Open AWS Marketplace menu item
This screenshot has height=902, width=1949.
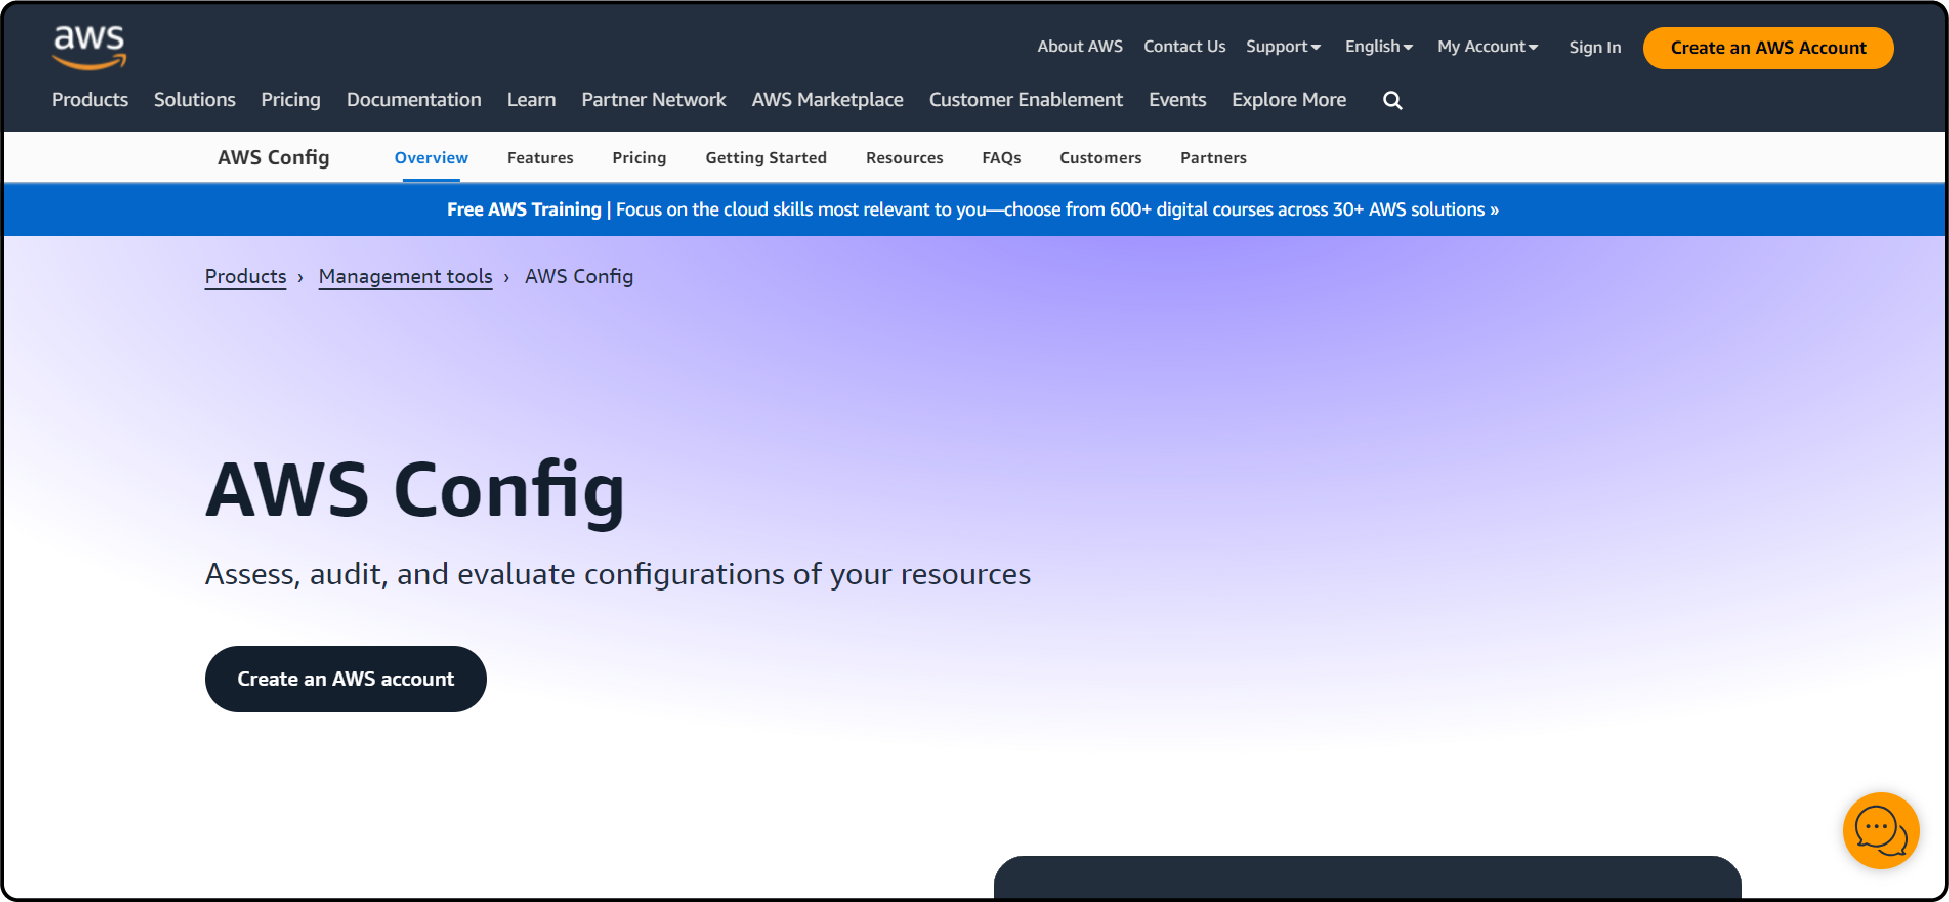pos(828,100)
